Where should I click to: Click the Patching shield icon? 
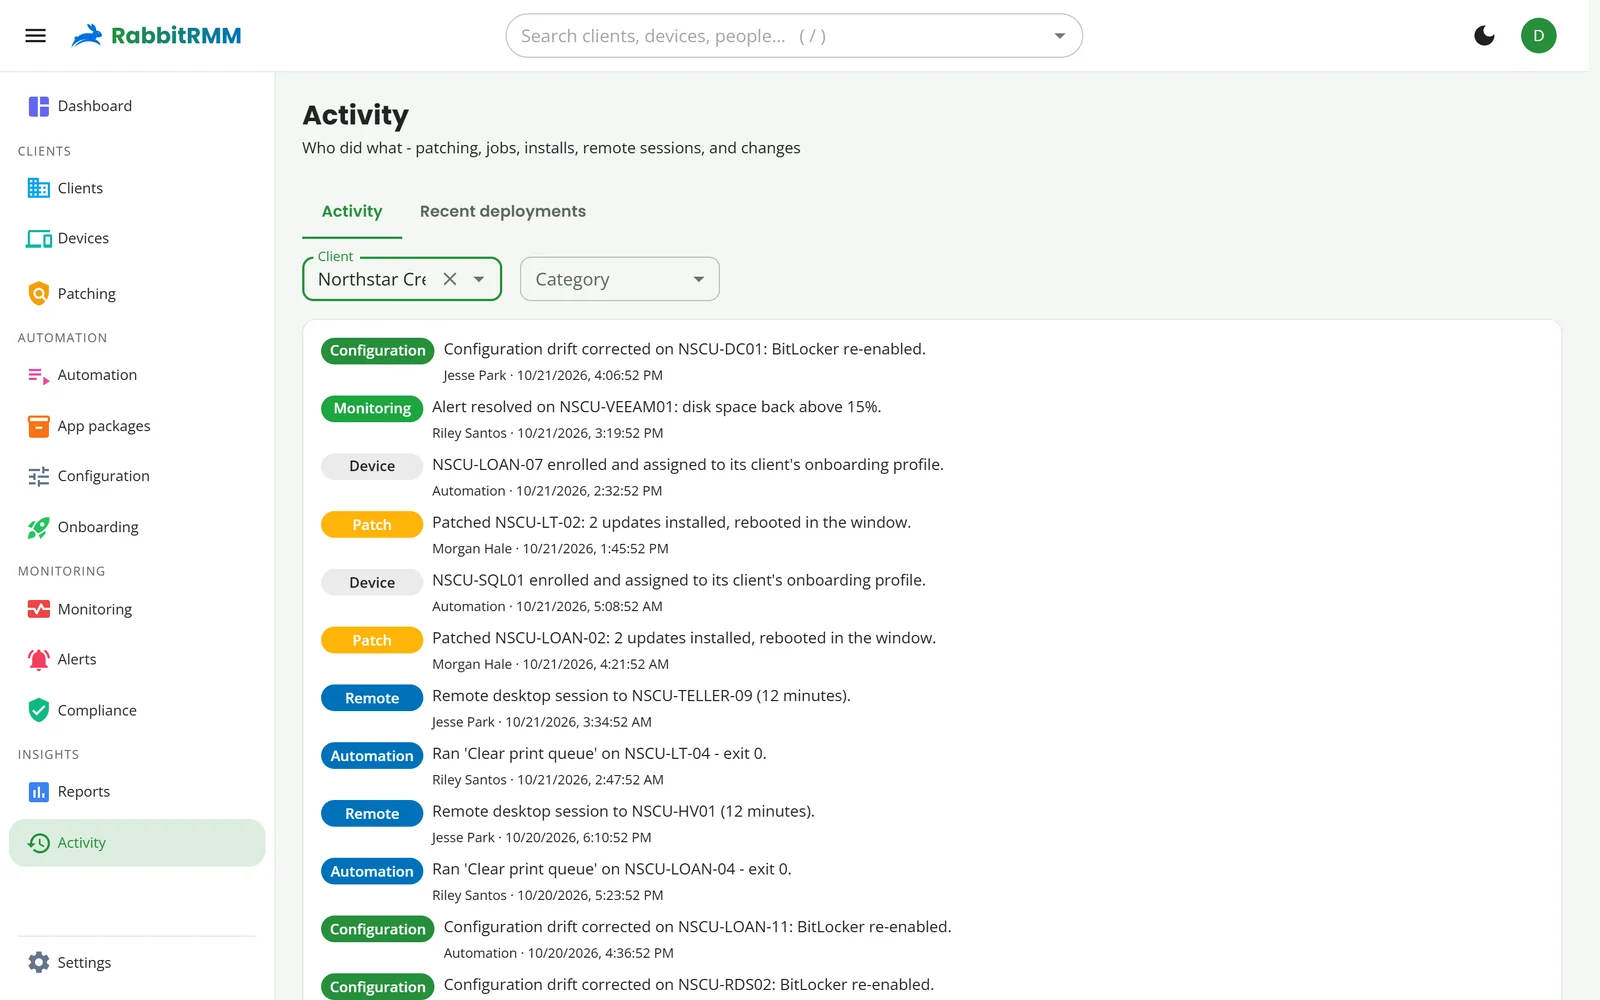pos(39,294)
